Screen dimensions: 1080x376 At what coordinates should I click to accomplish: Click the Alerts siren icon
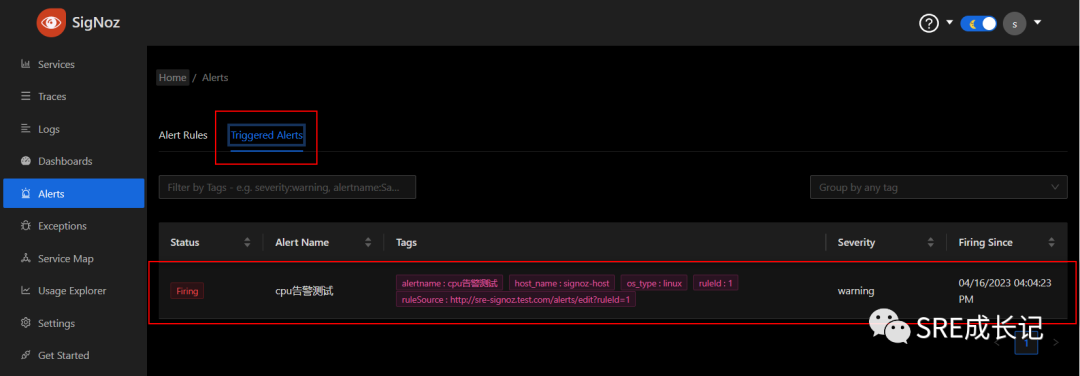26,194
